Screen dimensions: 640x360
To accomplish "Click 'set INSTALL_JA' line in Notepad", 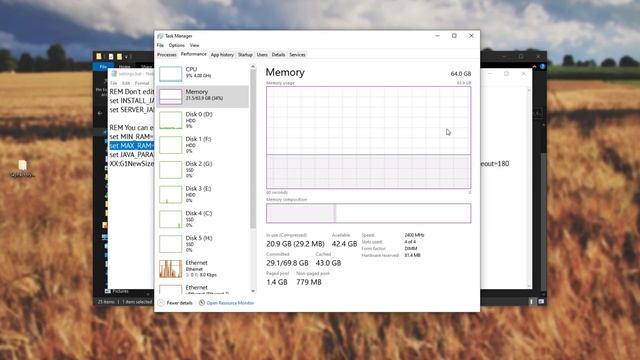I will point(131,100).
